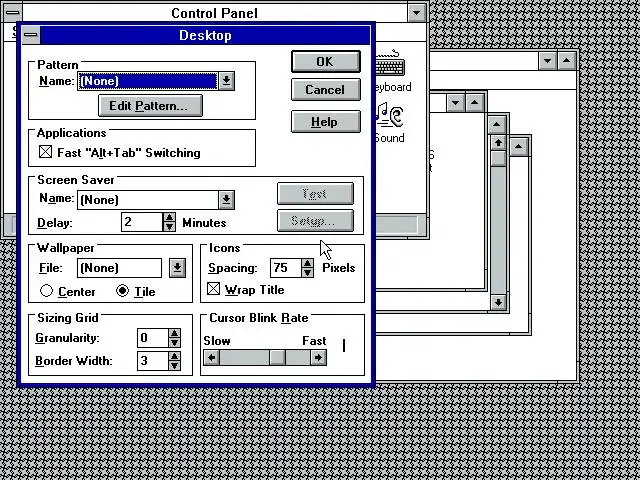Select the Center wallpaper radio button

coord(47,291)
